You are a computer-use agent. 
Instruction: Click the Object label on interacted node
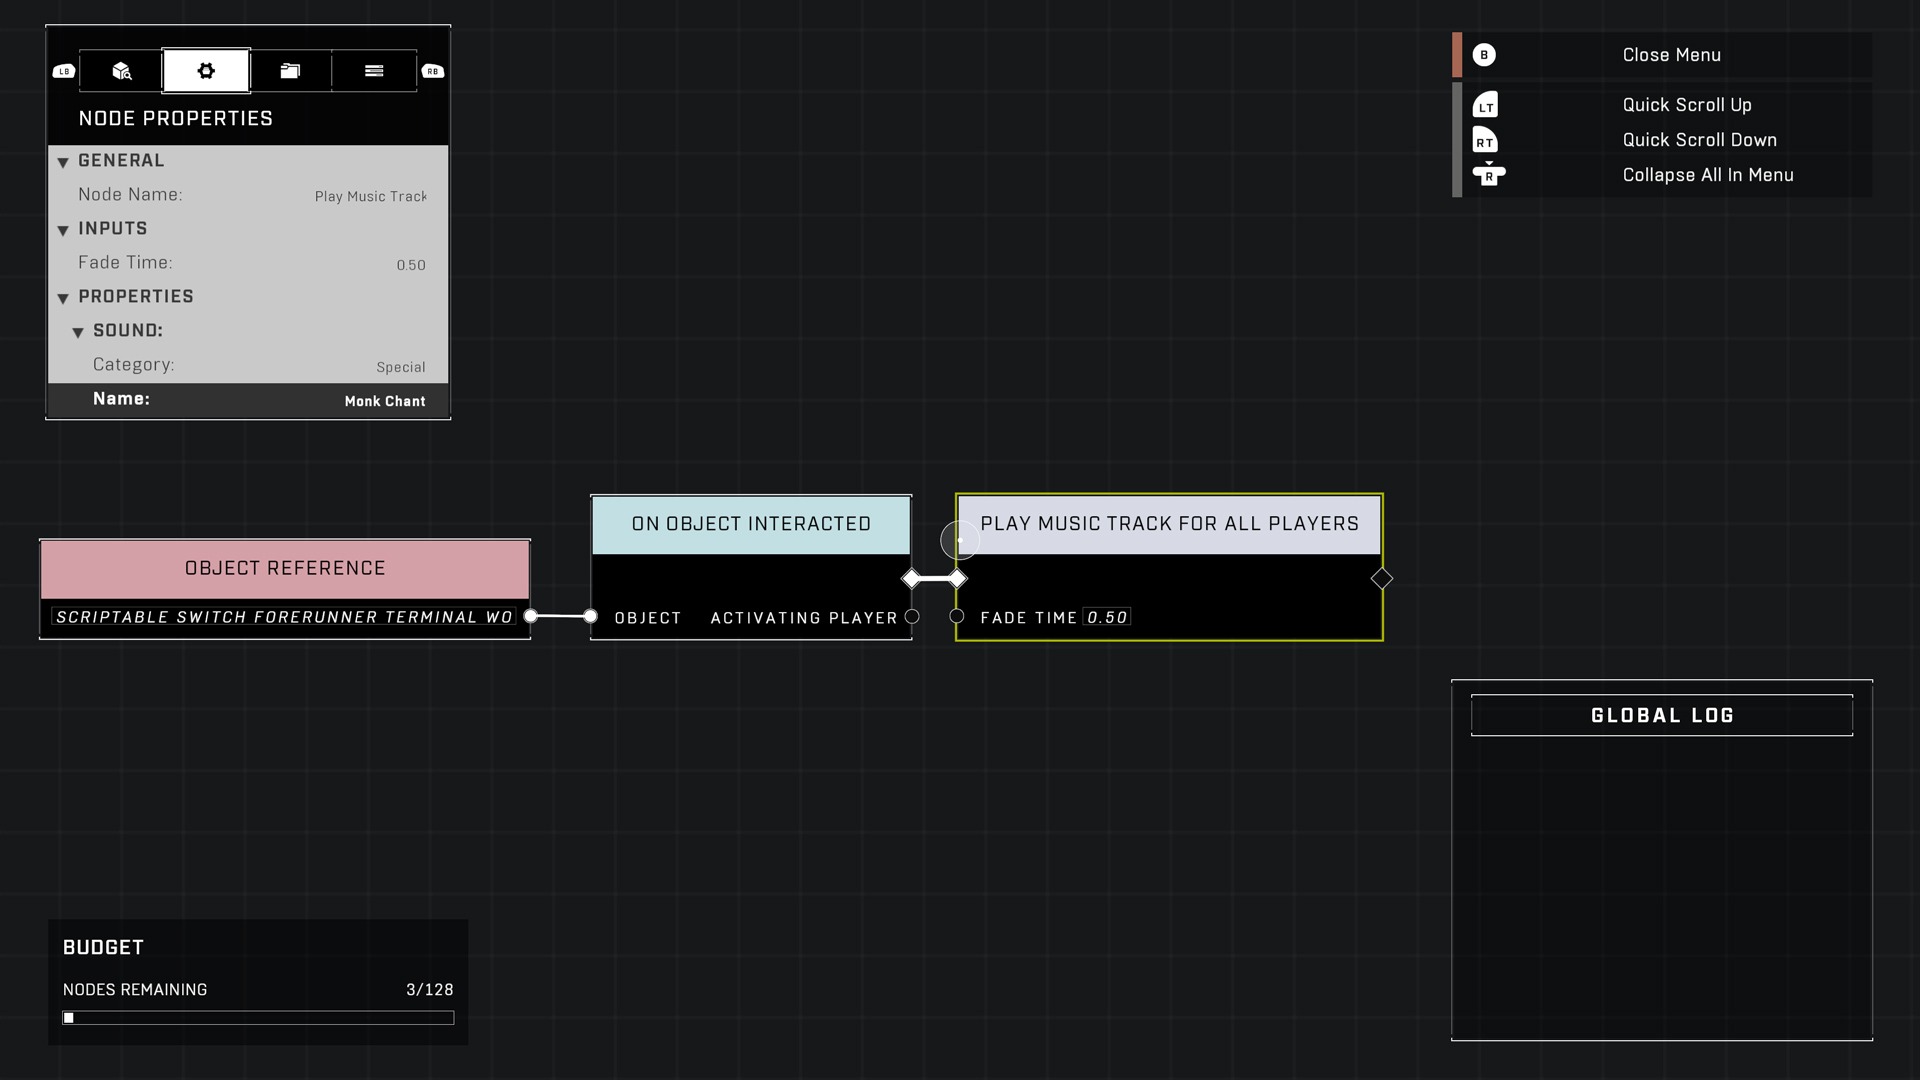pos(648,618)
